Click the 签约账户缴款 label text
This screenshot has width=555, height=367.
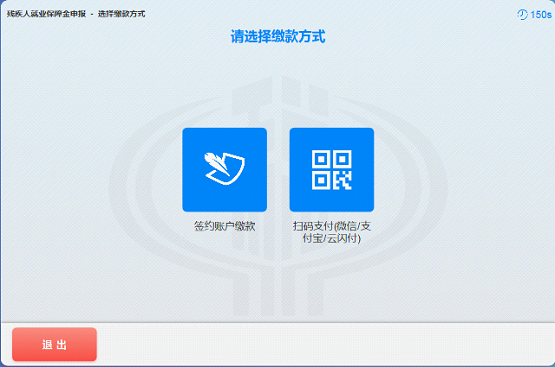point(224,226)
